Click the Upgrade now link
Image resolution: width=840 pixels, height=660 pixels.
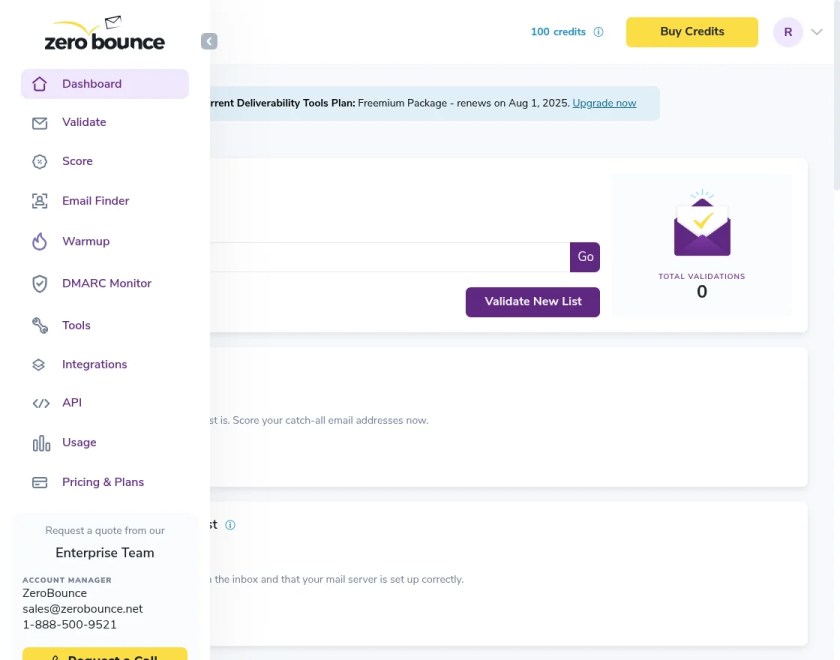point(604,102)
